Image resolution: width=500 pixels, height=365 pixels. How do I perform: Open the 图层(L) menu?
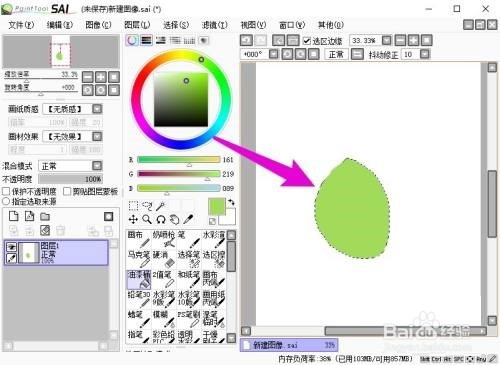point(137,25)
